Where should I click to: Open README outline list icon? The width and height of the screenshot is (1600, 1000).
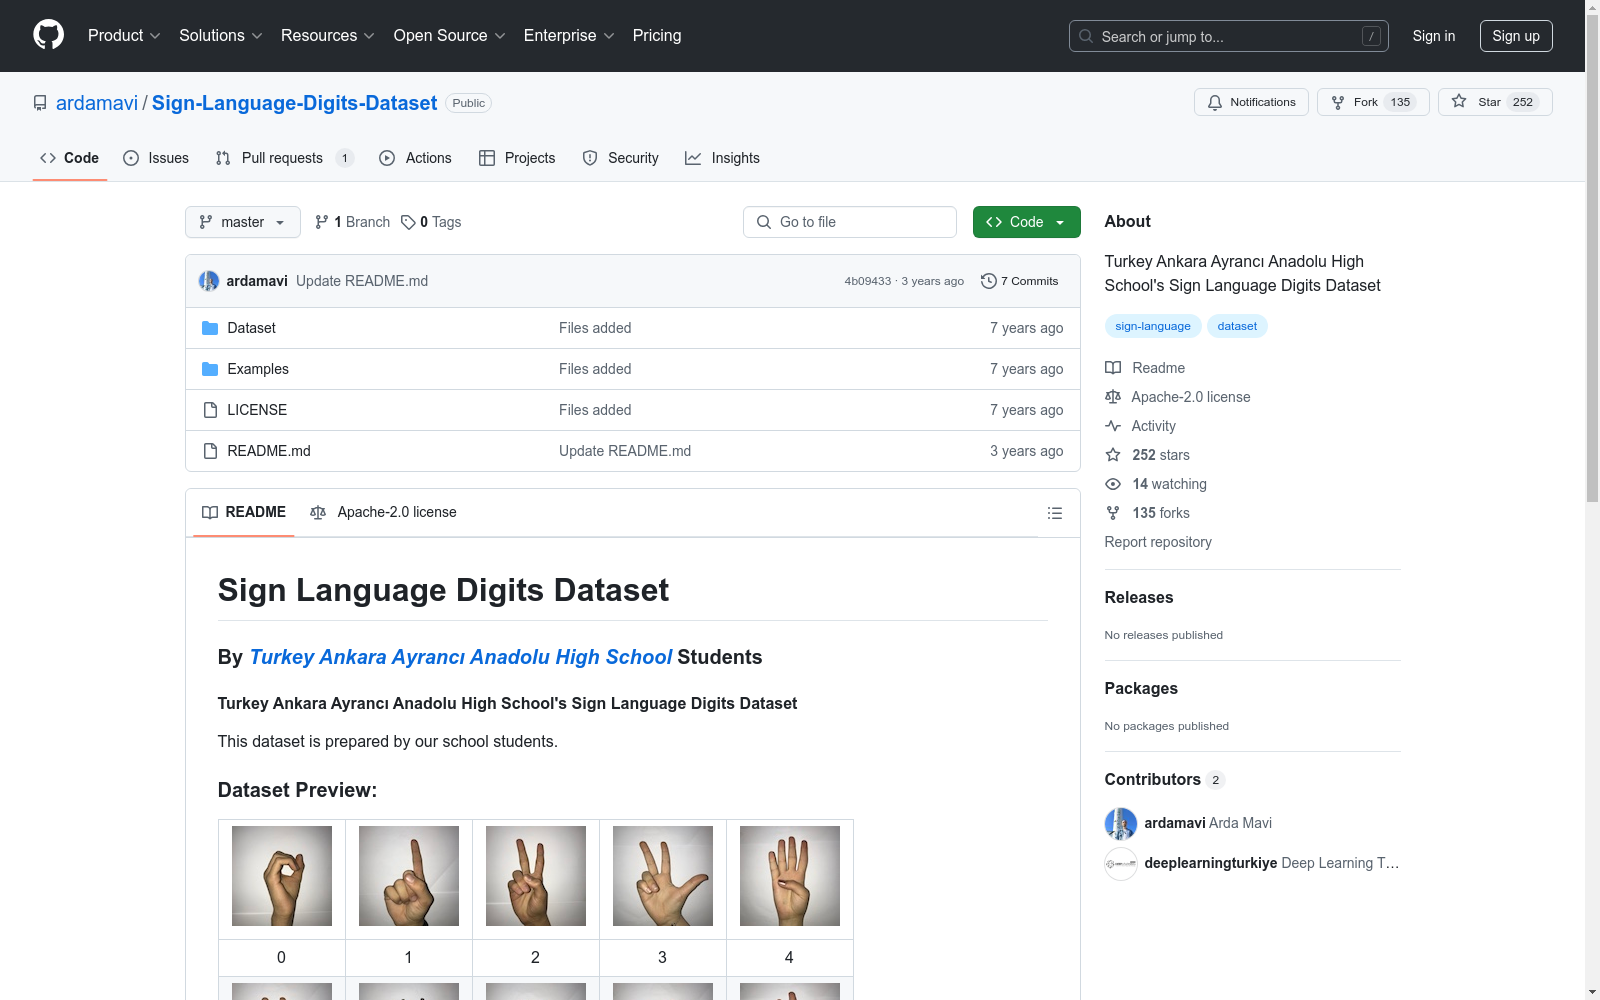click(1054, 513)
